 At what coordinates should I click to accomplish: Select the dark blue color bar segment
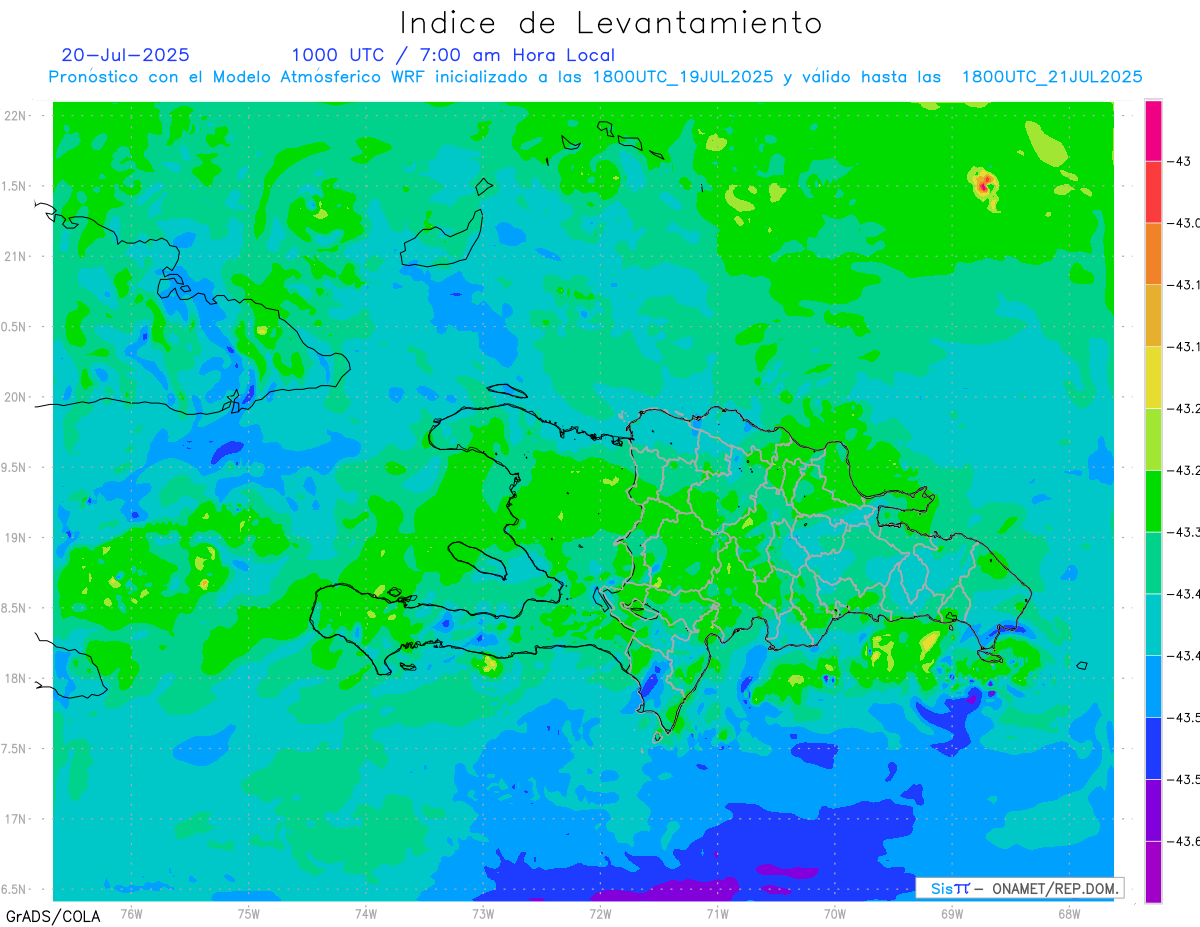pos(1153,747)
